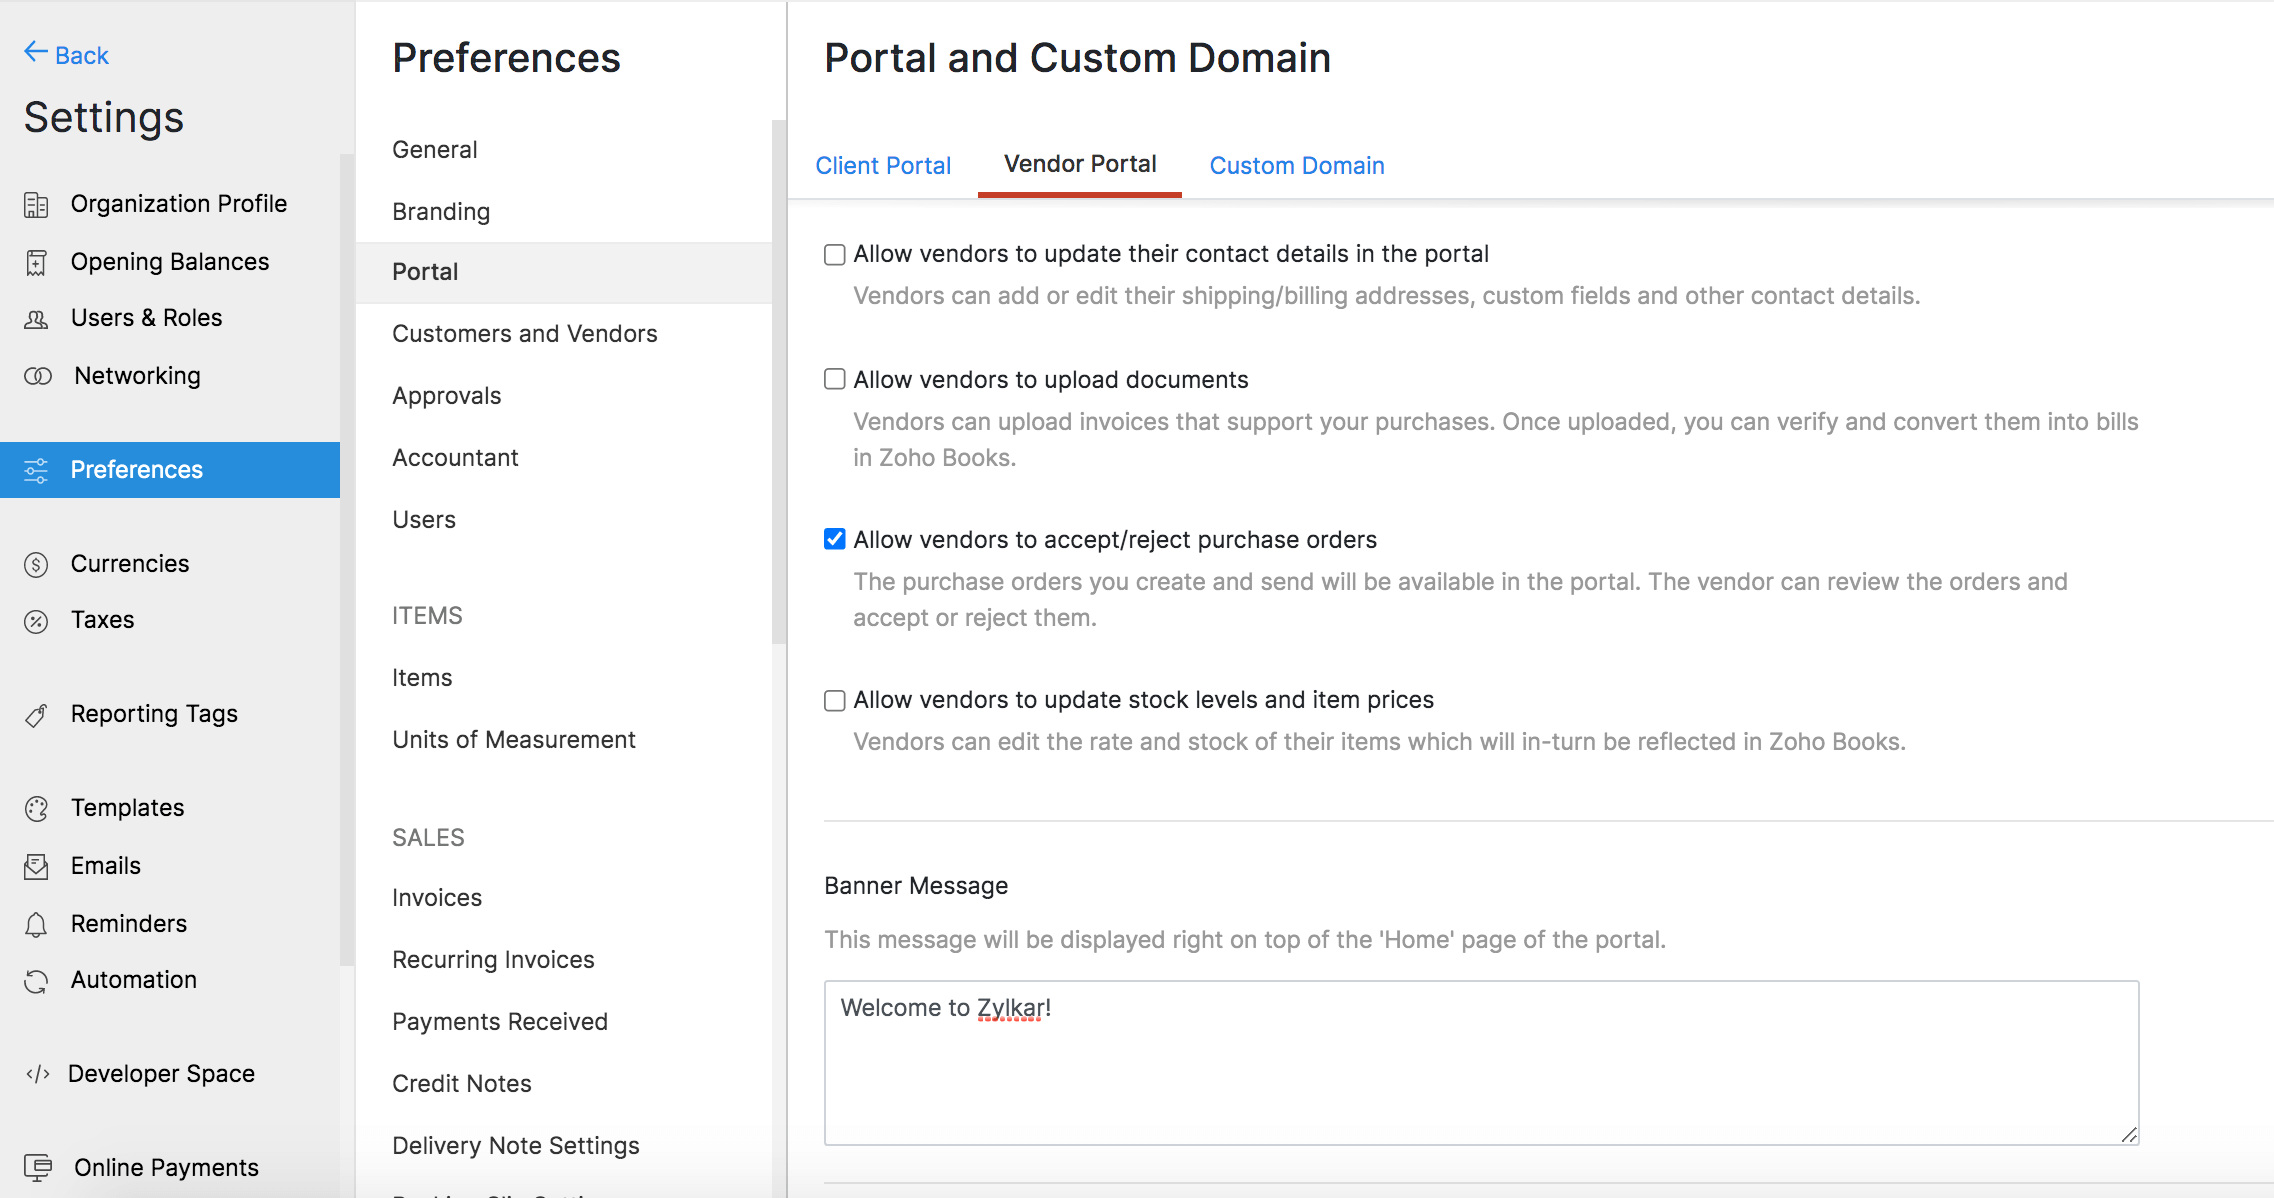Click the Networking sidebar icon
The height and width of the screenshot is (1198, 2274).
pos(37,375)
